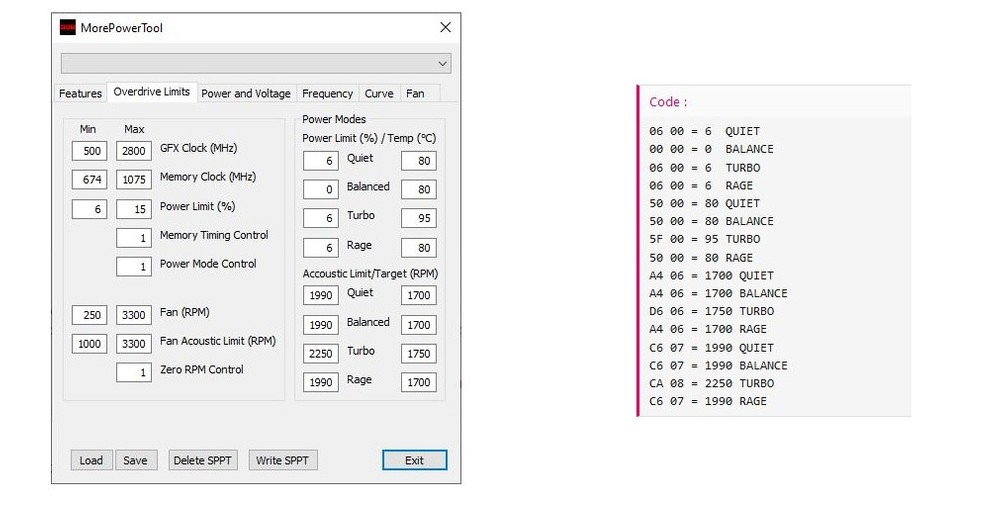Open the GPU selection dropdown
Image resolution: width=1000 pixels, height=505 pixels.
coord(256,63)
